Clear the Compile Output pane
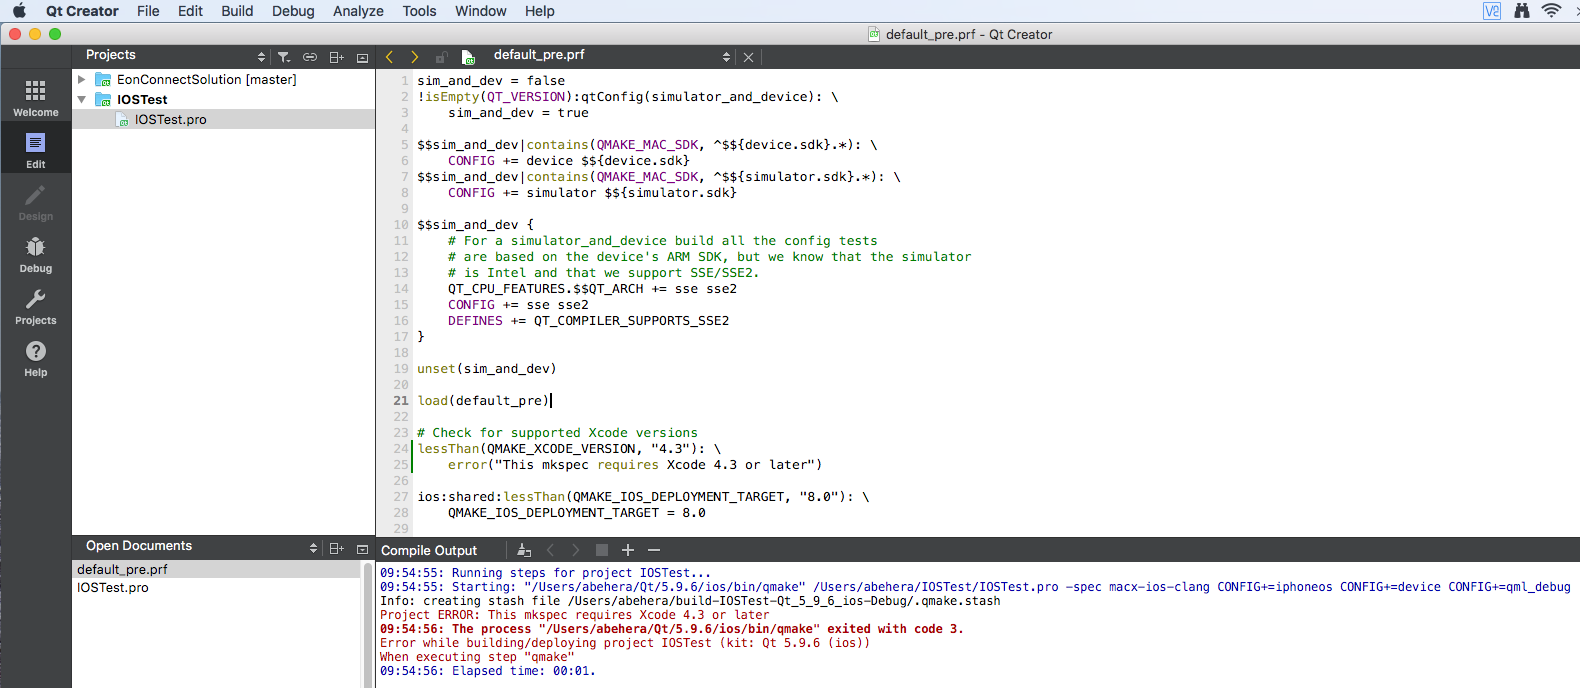Viewport: 1580px width, 688px height. [523, 550]
